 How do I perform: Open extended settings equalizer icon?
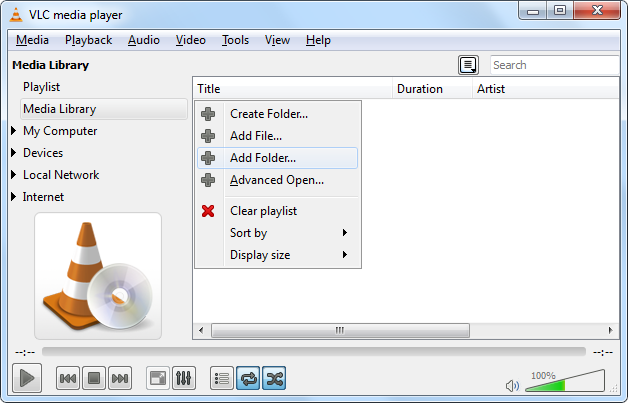[184, 378]
